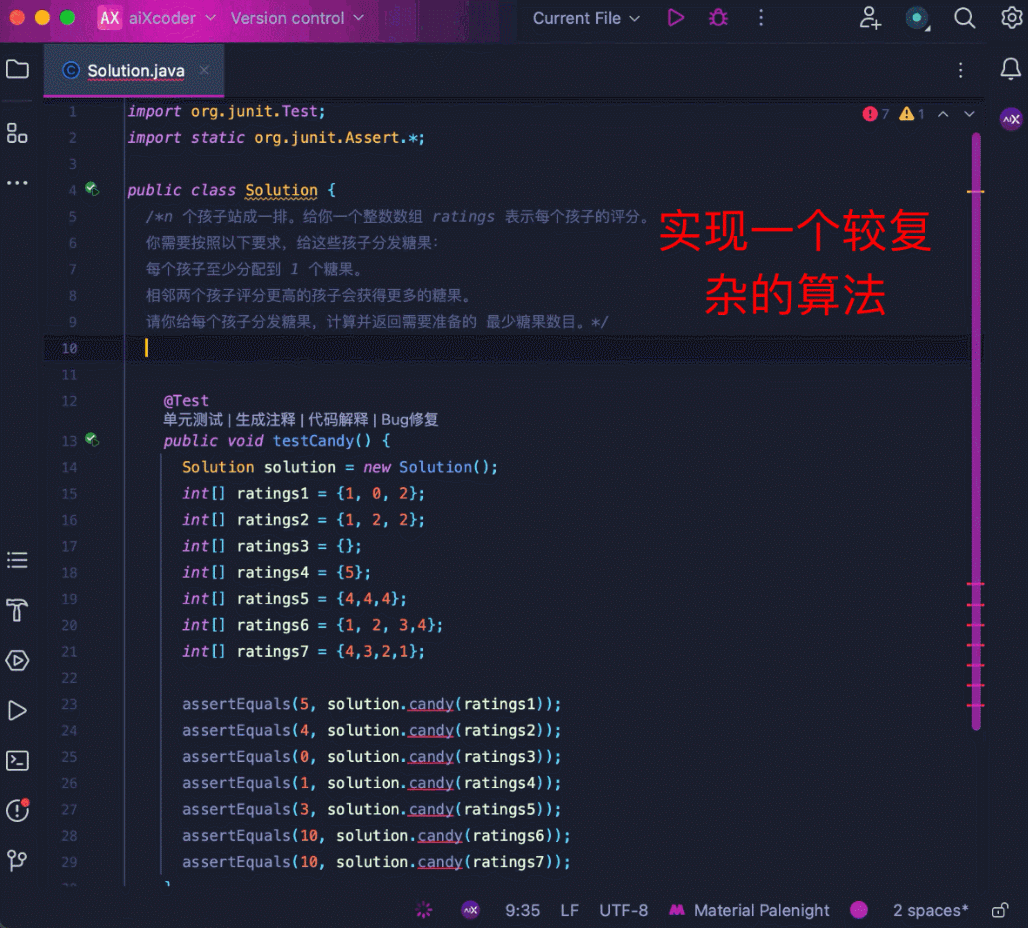Open Code With Me add-user icon

[x=869, y=18]
